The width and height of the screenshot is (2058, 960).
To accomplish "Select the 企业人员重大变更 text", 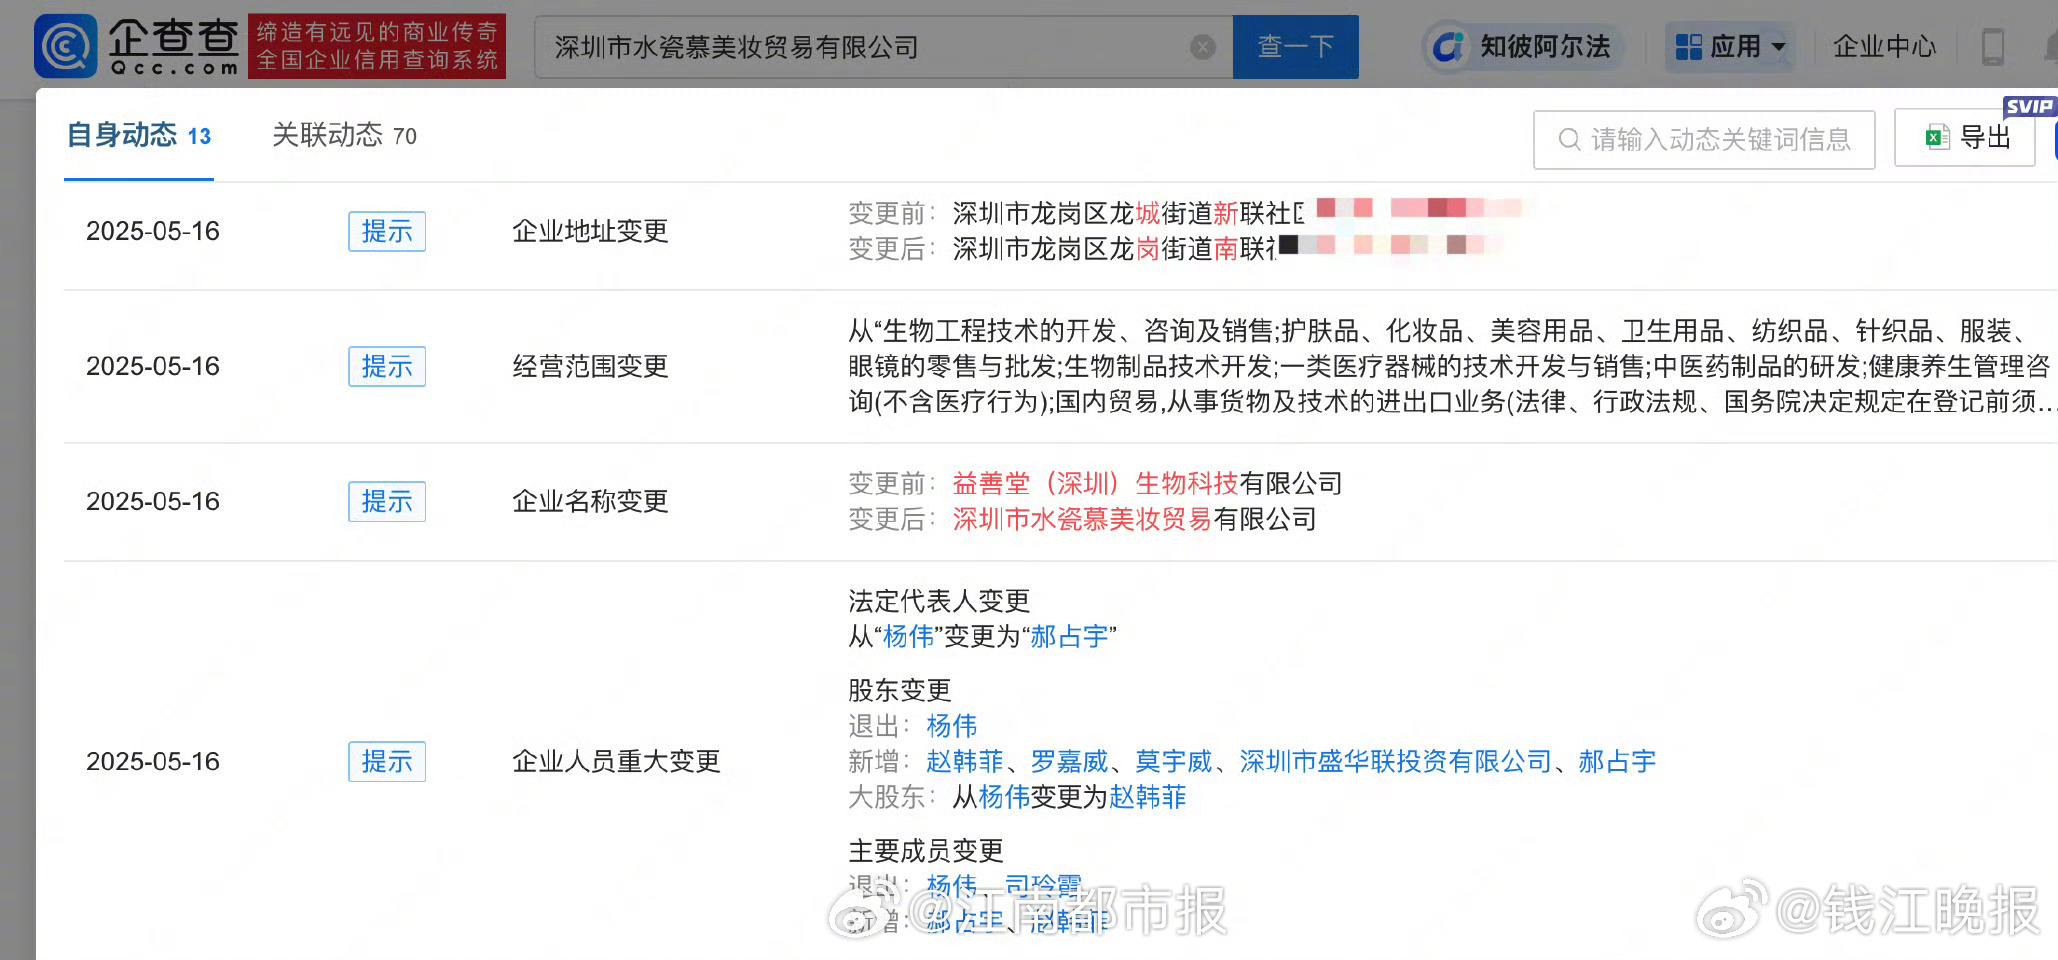I will click(x=616, y=761).
